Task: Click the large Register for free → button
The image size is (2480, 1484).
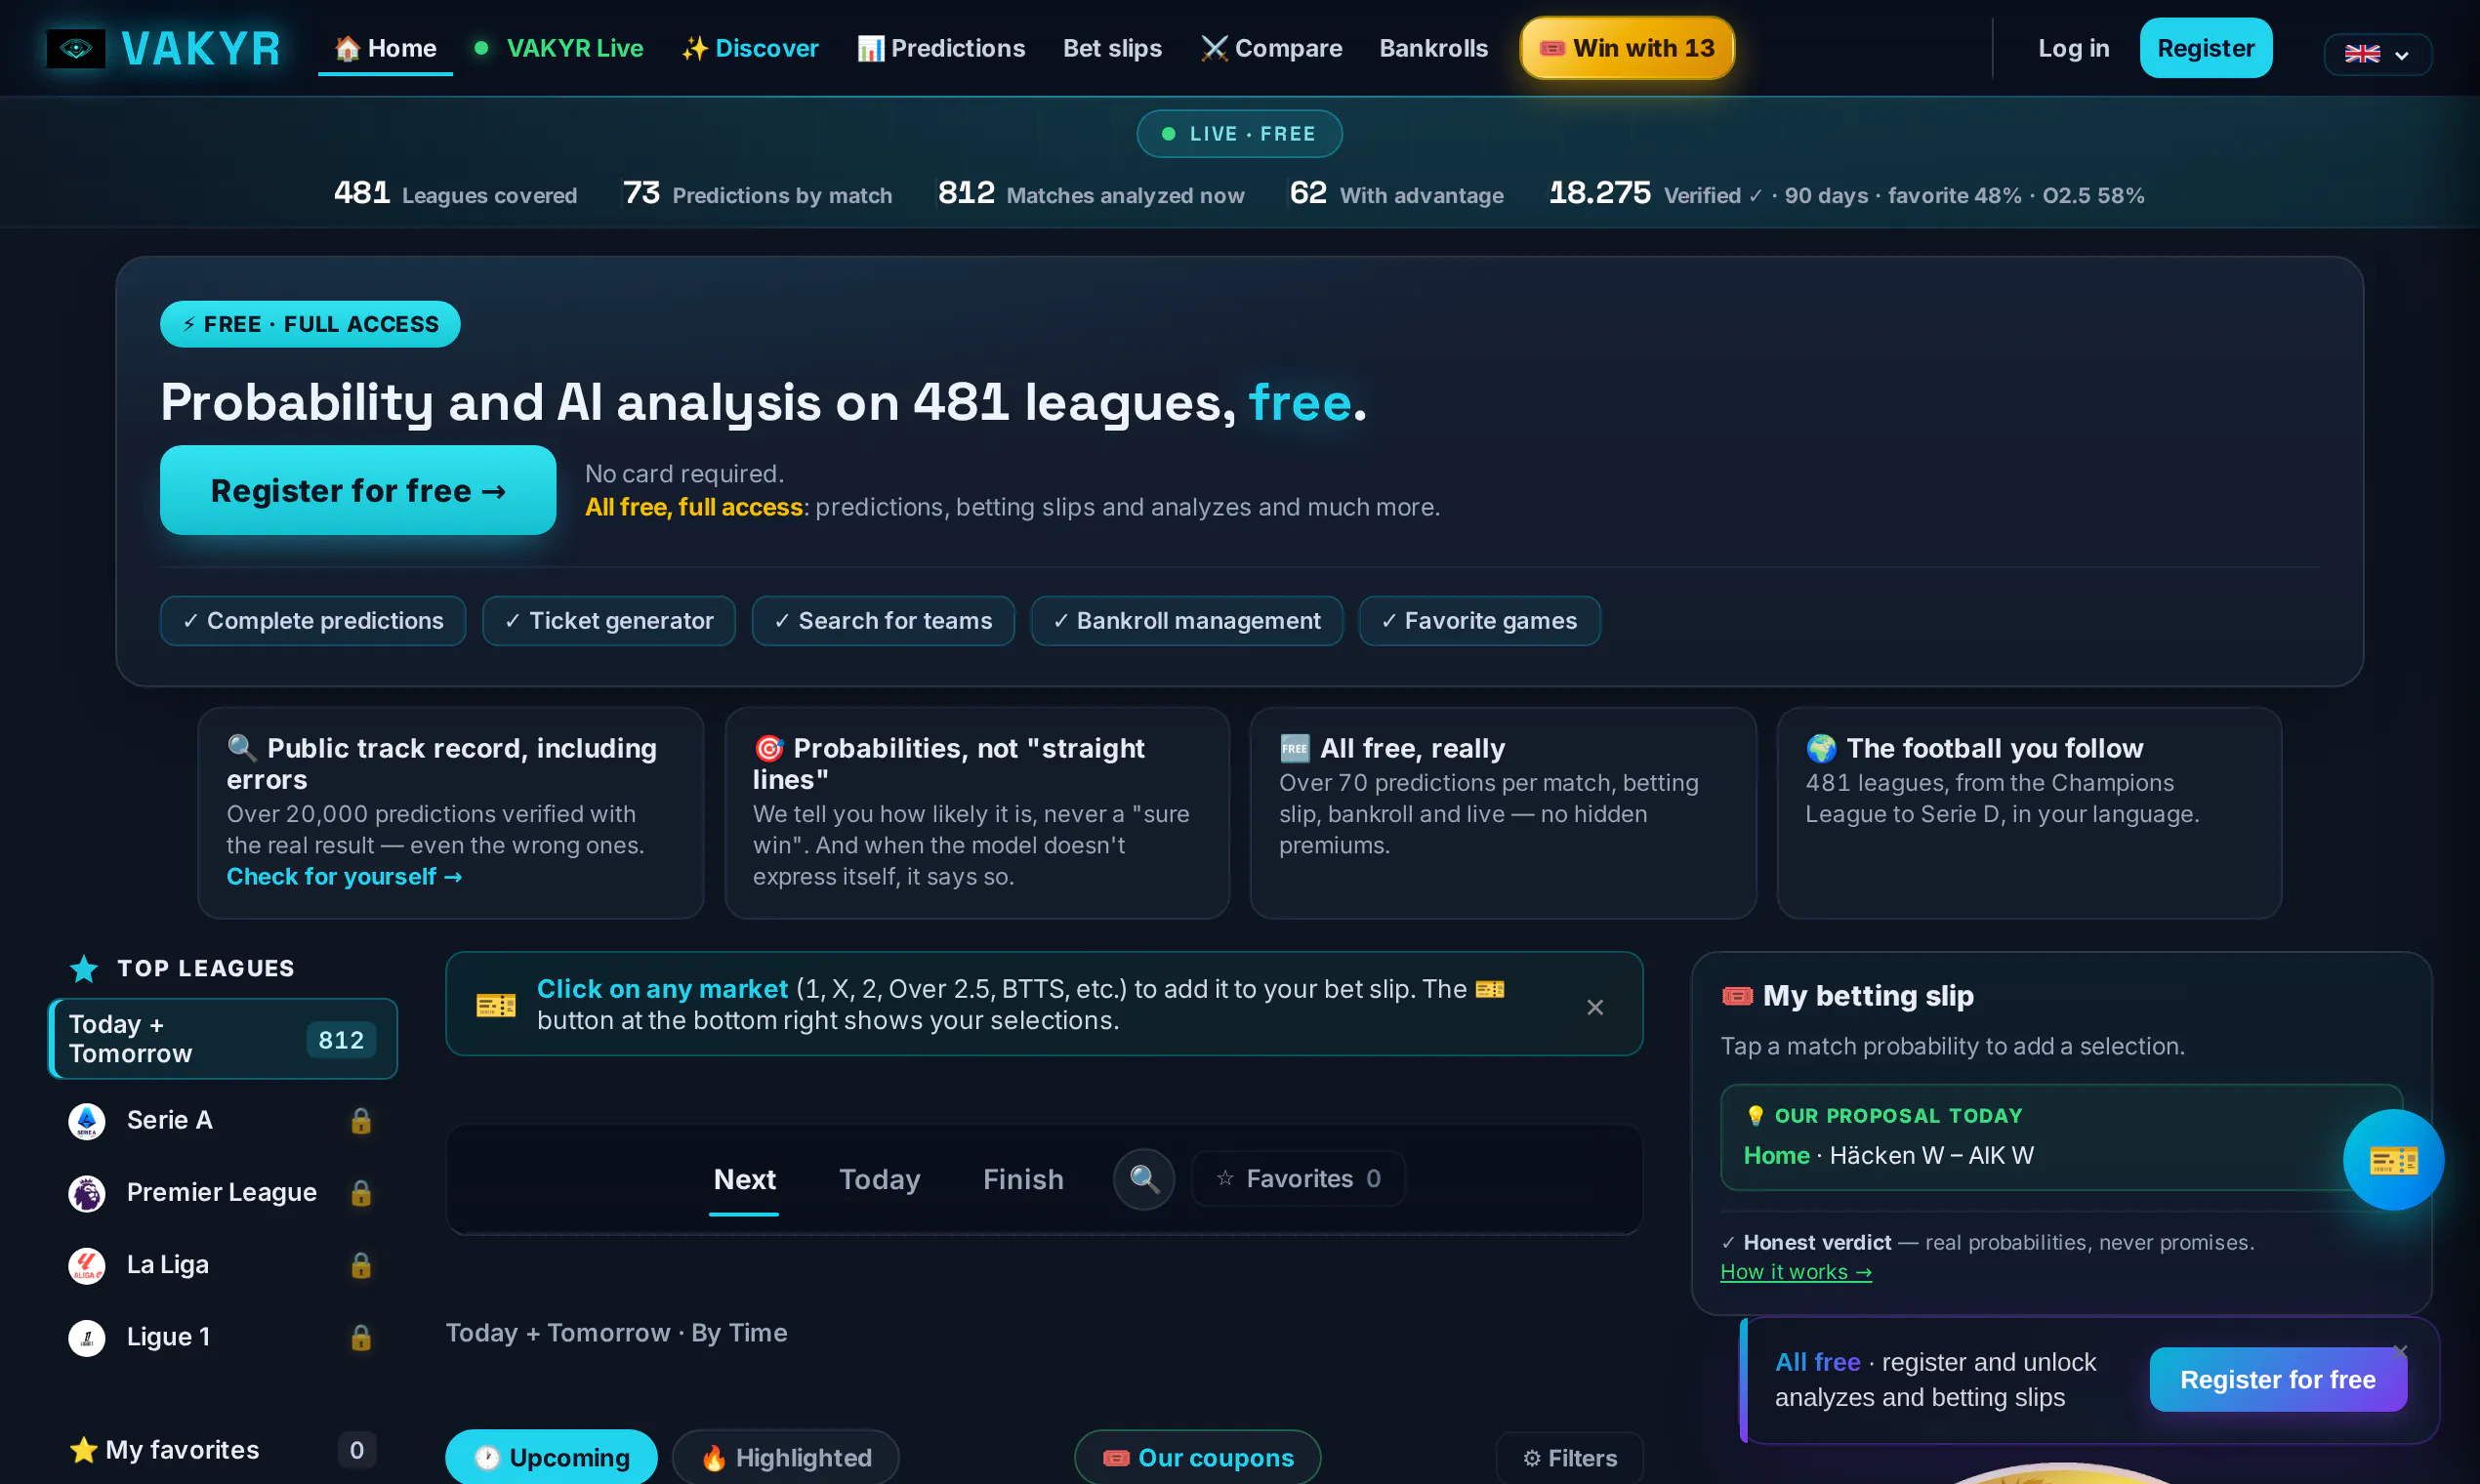Action: click(x=358, y=490)
